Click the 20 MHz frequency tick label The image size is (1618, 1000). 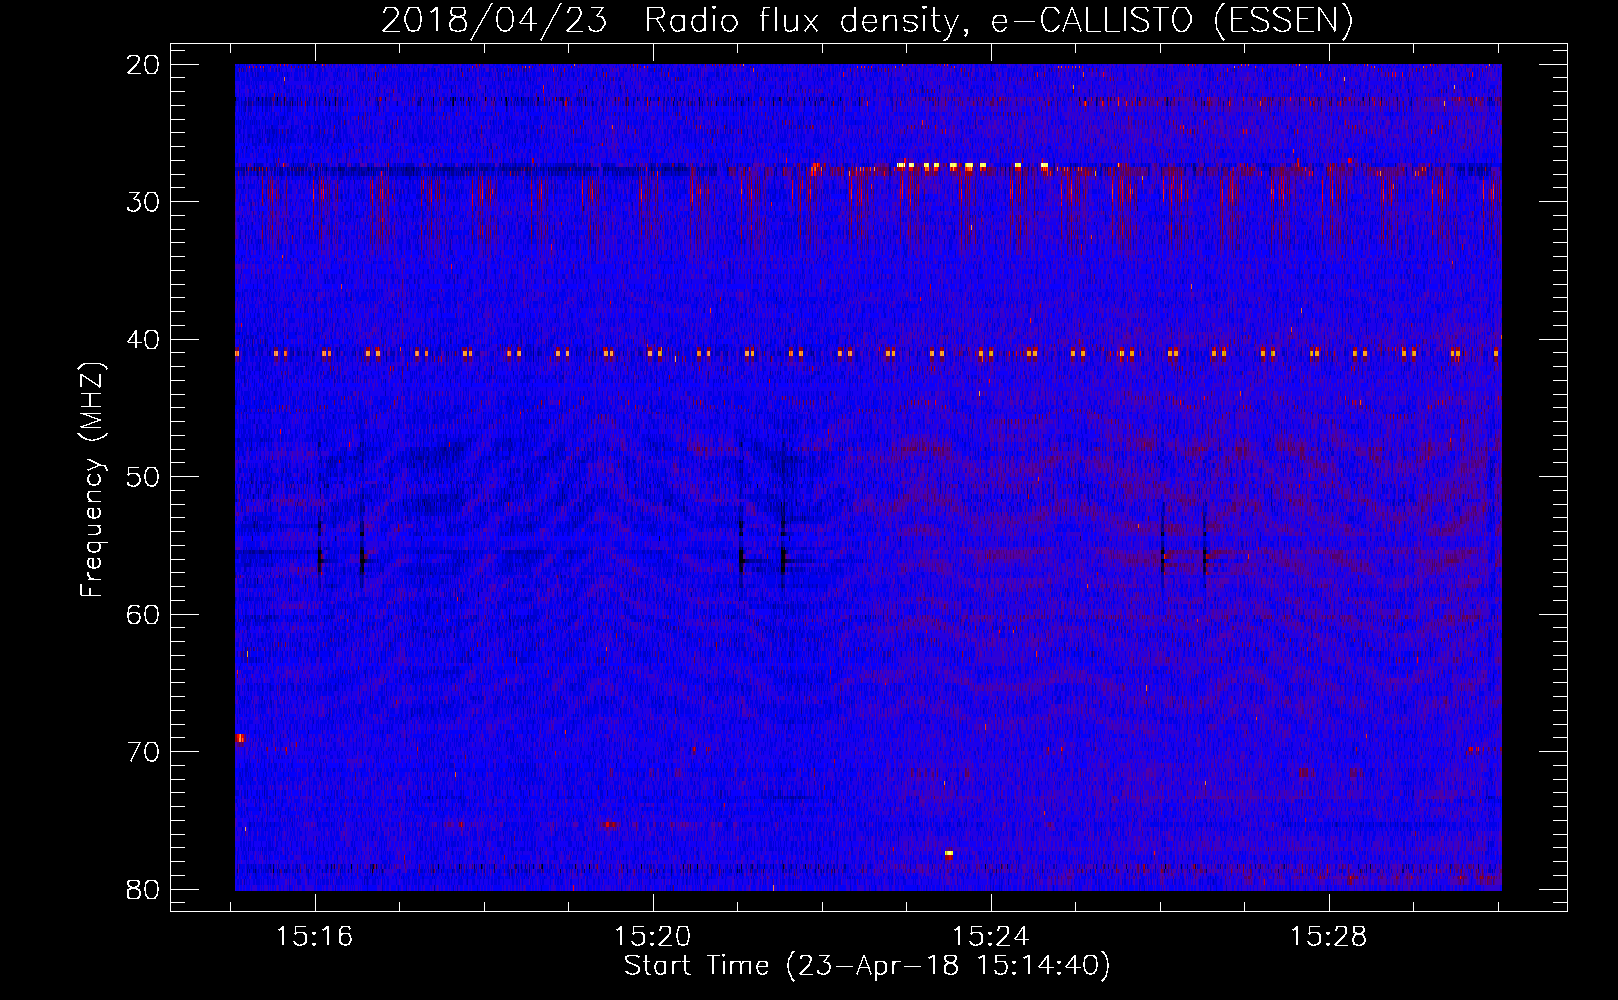(143, 65)
